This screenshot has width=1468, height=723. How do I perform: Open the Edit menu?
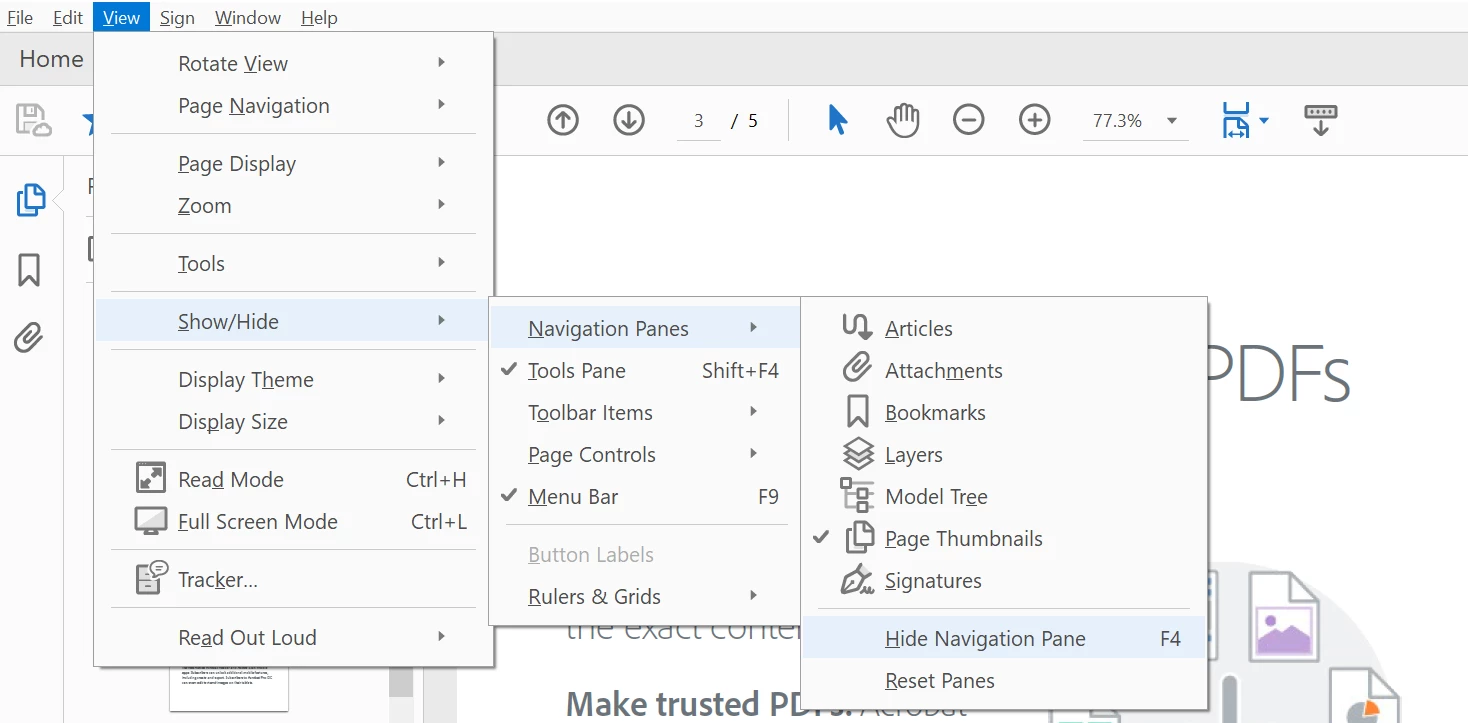point(68,17)
